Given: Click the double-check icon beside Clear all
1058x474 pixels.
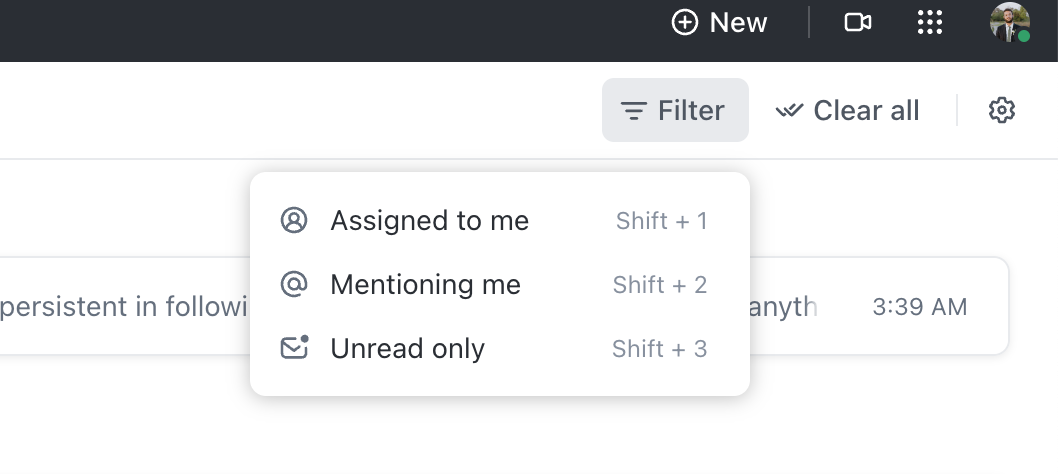Looking at the screenshot, I should coord(789,110).
